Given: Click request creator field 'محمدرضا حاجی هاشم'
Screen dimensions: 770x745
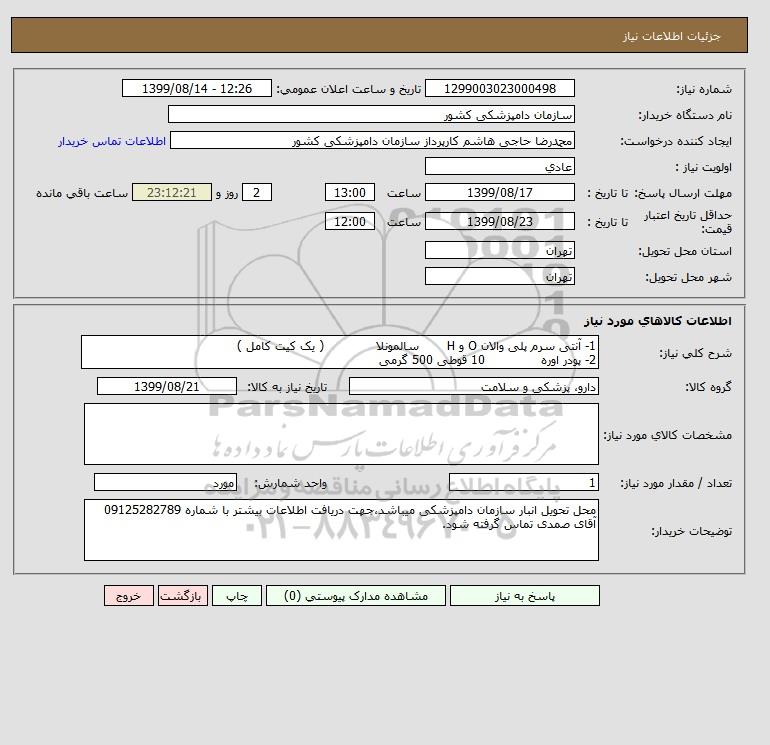Looking at the screenshot, I should (x=372, y=140).
